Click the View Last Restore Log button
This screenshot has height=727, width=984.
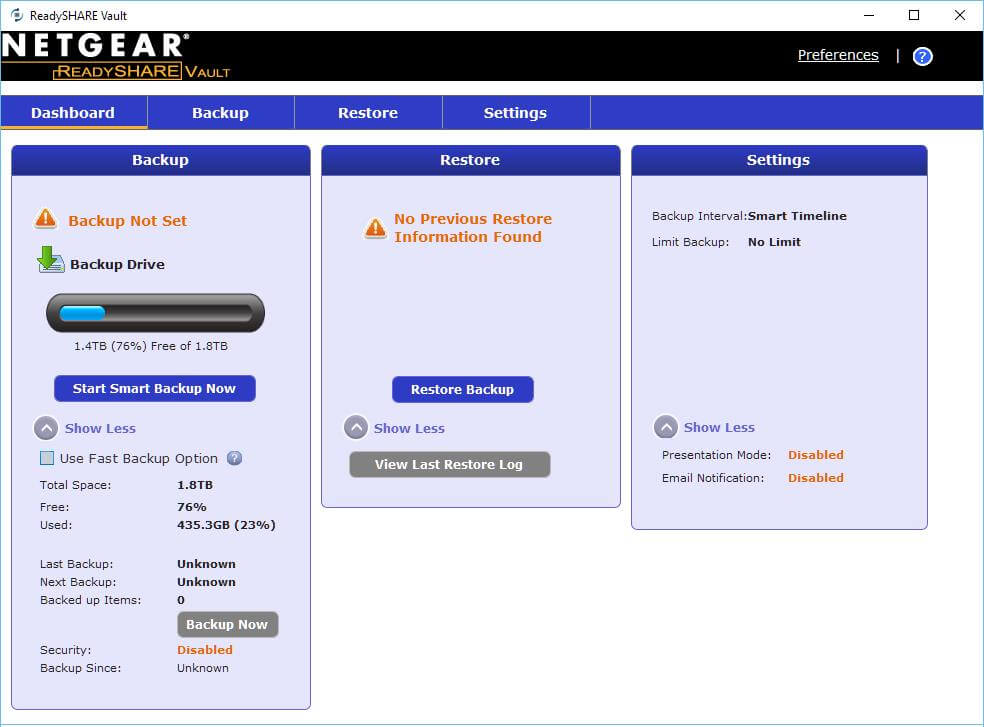coord(449,465)
